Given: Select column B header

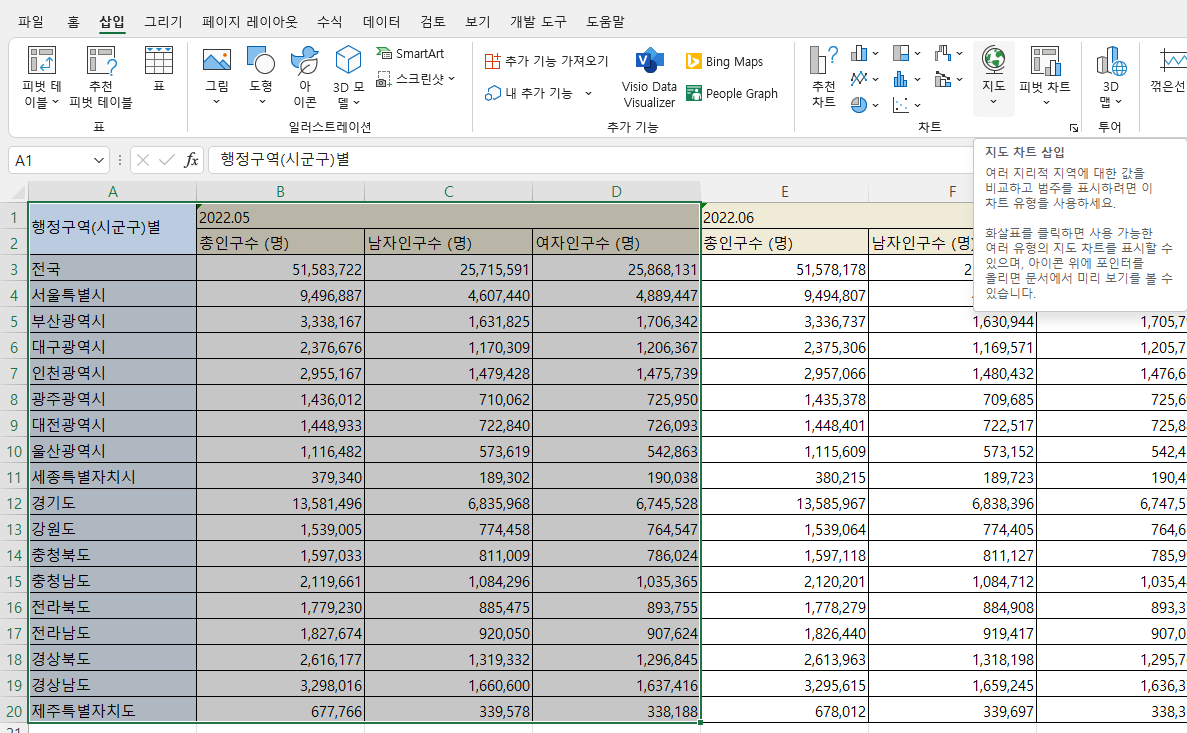Looking at the screenshot, I should pyautogui.click(x=280, y=192).
